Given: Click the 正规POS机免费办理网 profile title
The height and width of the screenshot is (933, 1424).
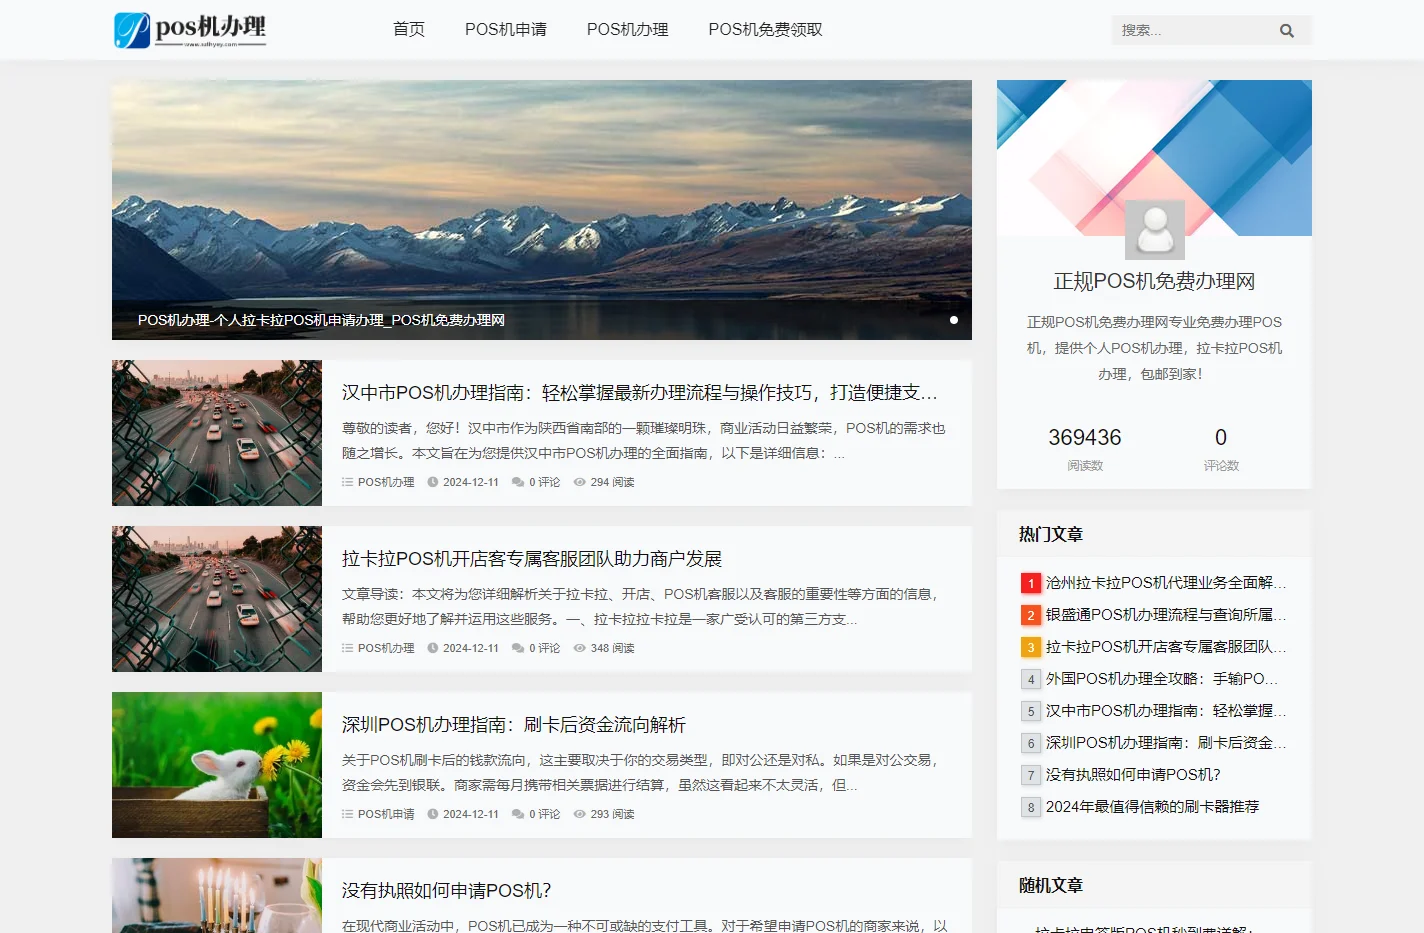Looking at the screenshot, I should 1154,282.
